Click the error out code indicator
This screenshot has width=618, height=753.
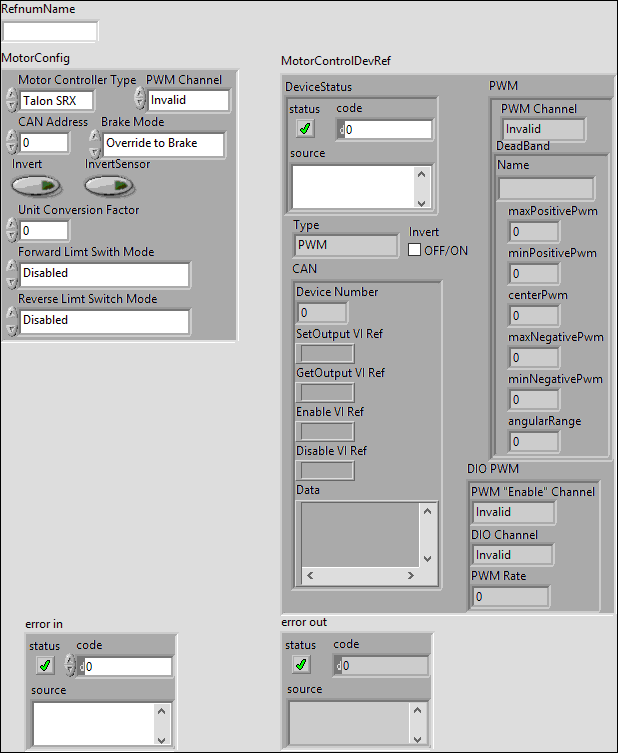pyautogui.click(x=380, y=666)
